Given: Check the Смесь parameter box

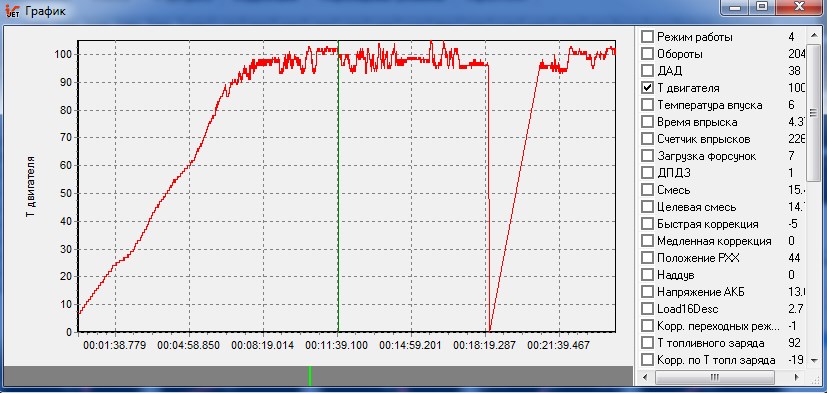Looking at the screenshot, I should pyautogui.click(x=647, y=190).
